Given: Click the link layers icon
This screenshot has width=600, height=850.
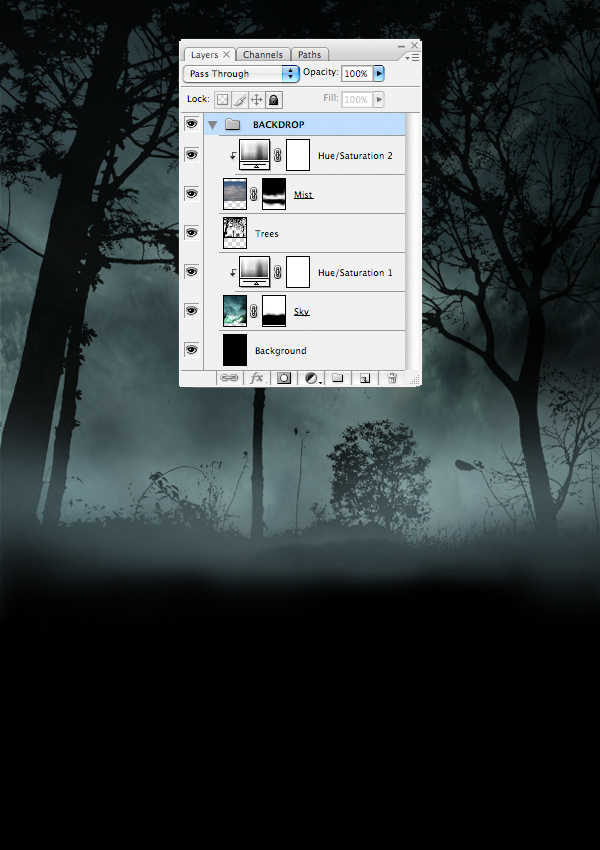Looking at the screenshot, I should pos(229,378).
